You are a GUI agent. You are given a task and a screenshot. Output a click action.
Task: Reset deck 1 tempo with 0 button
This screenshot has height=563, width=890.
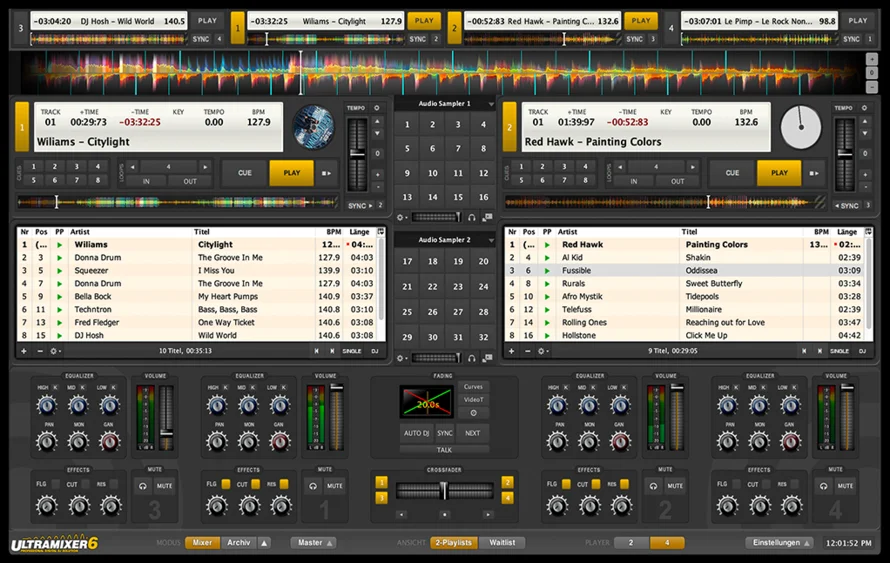377,153
